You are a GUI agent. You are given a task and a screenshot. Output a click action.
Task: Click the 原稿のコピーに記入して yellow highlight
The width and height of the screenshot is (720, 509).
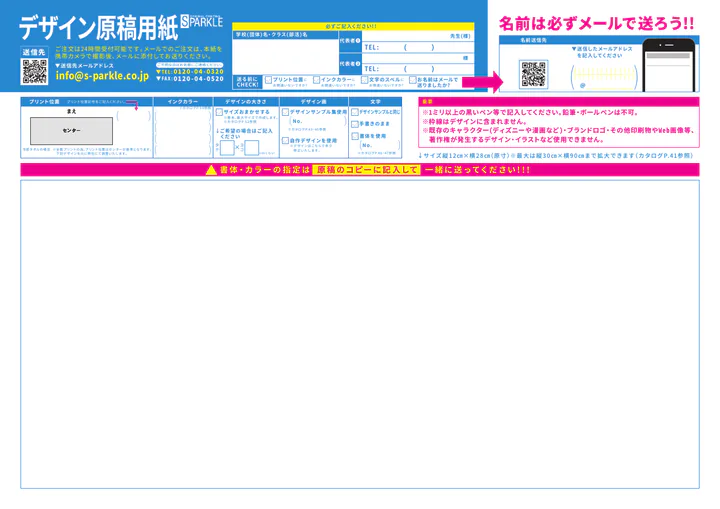pos(366,170)
